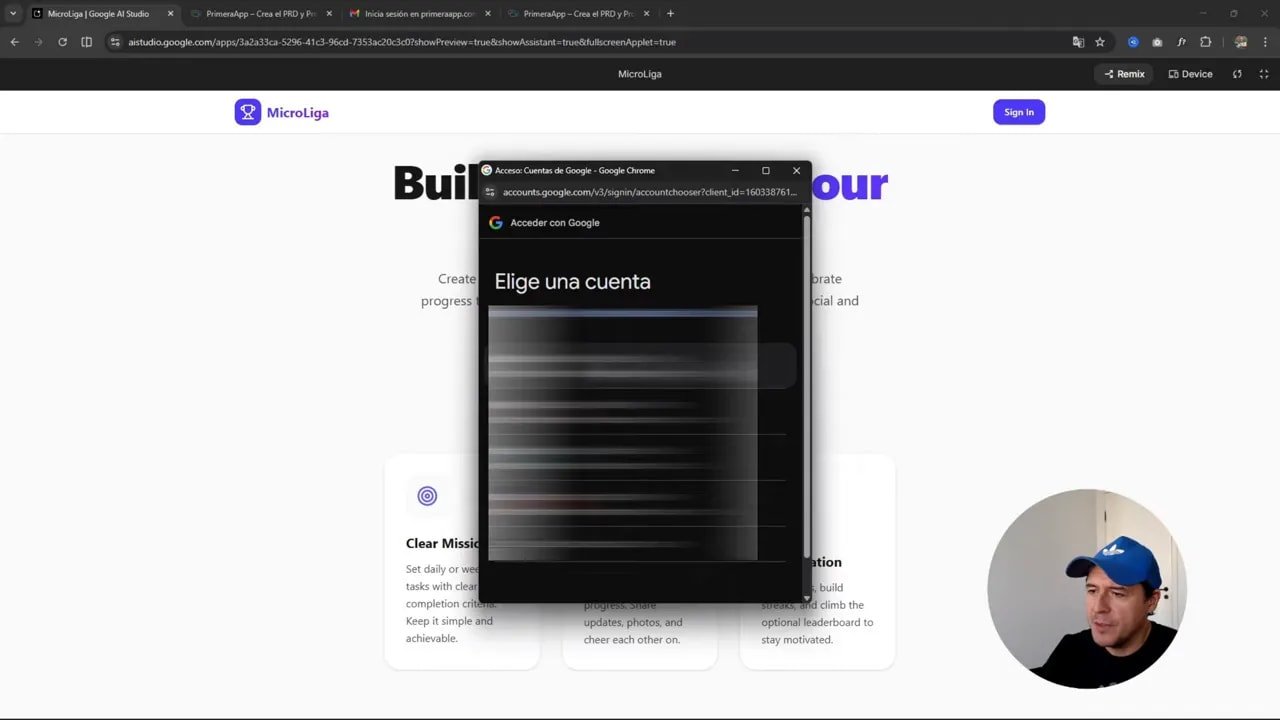Open Google Translate from the address bar
1280x720 pixels.
pyautogui.click(x=1078, y=42)
